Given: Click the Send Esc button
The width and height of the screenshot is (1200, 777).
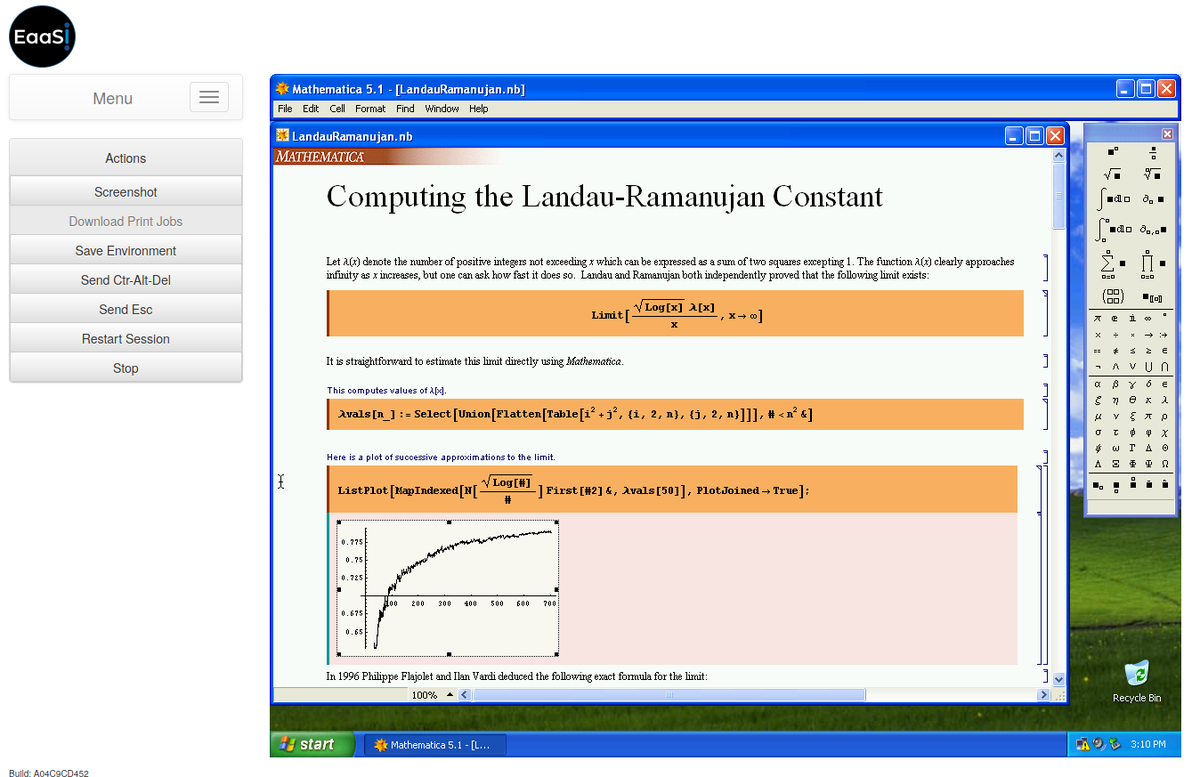Looking at the screenshot, I should tap(126, 310).
